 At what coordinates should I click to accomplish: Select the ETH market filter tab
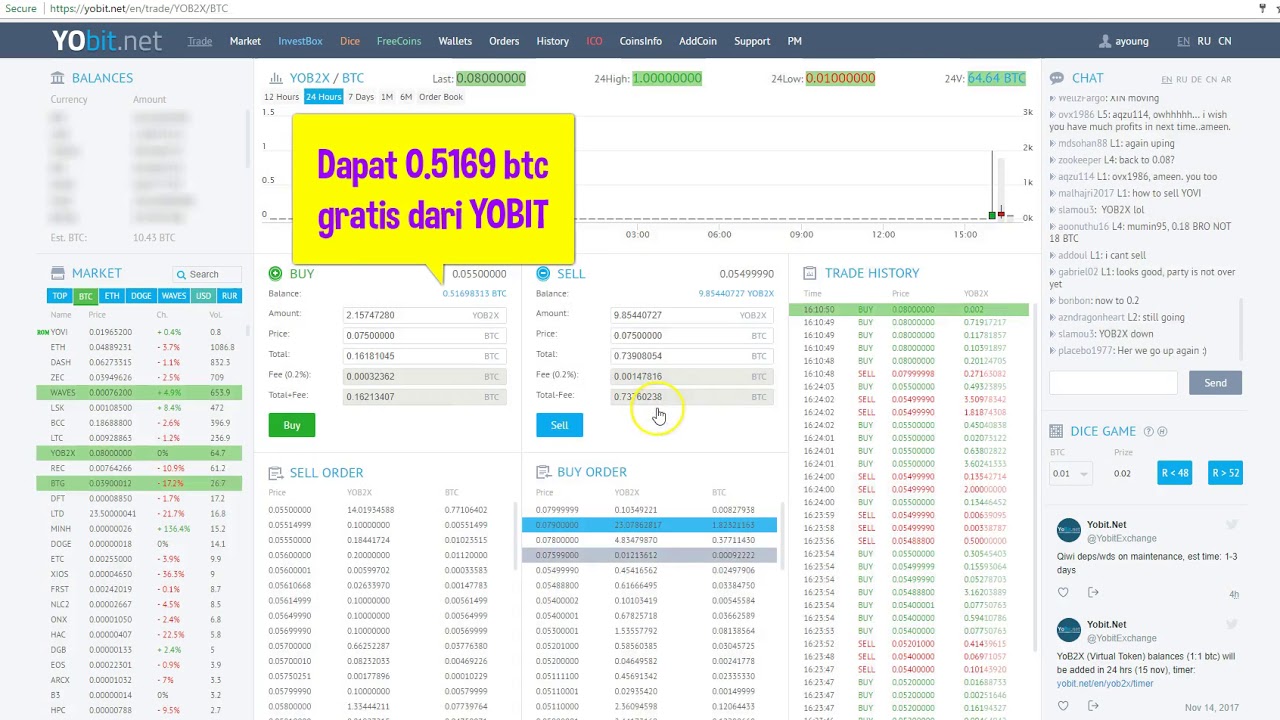(x=112, y=296)
